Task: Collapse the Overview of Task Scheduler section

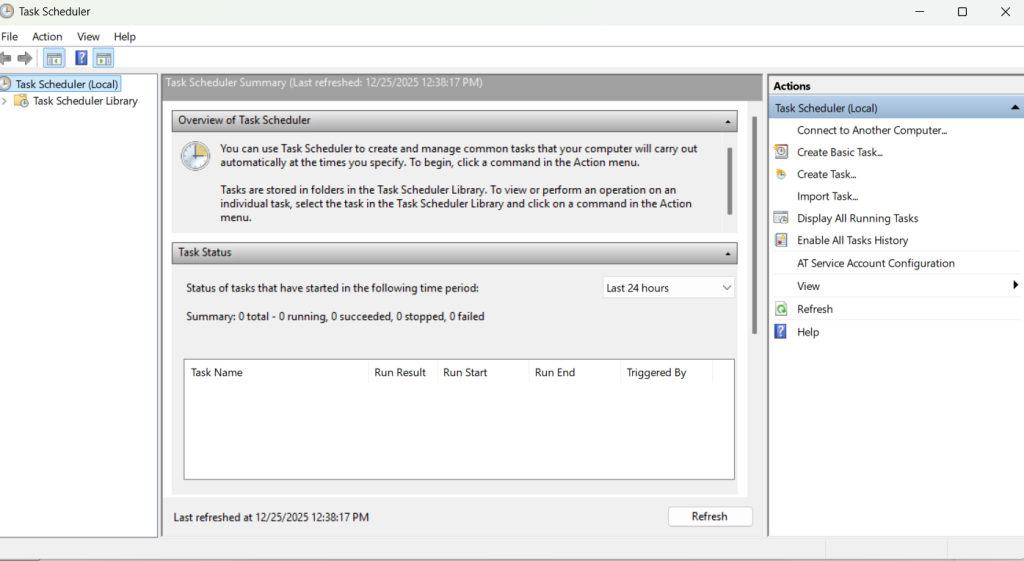Action: (728, 121)
